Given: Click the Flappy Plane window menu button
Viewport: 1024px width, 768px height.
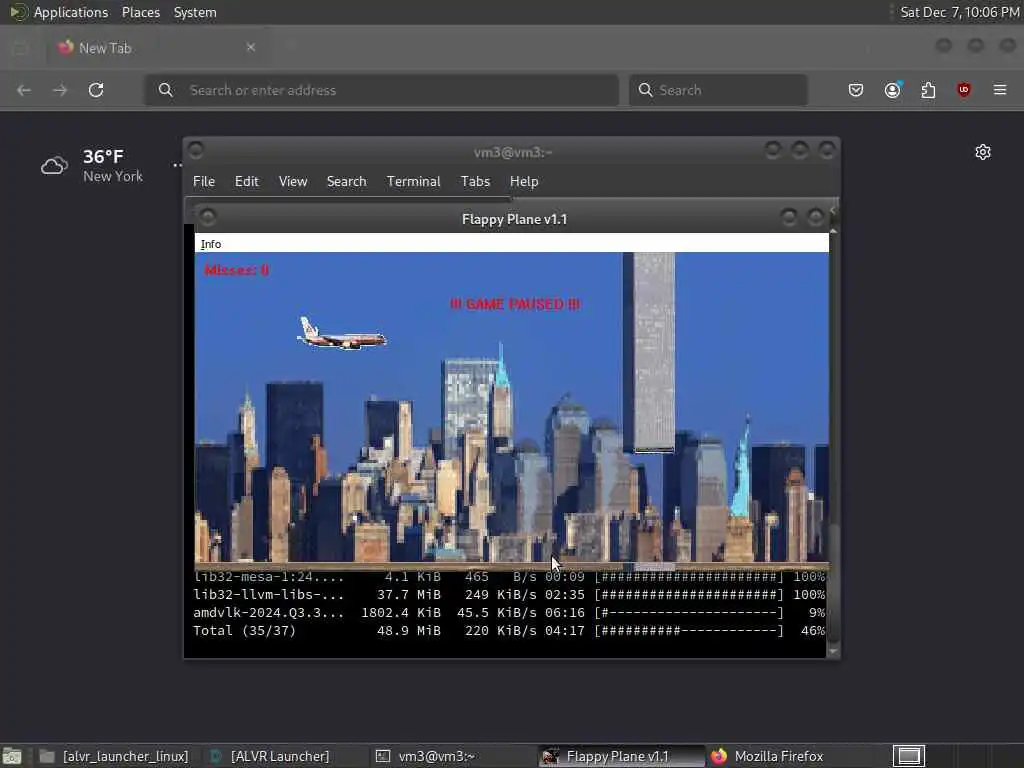Looking at the screenshot, I should (208, 217).
